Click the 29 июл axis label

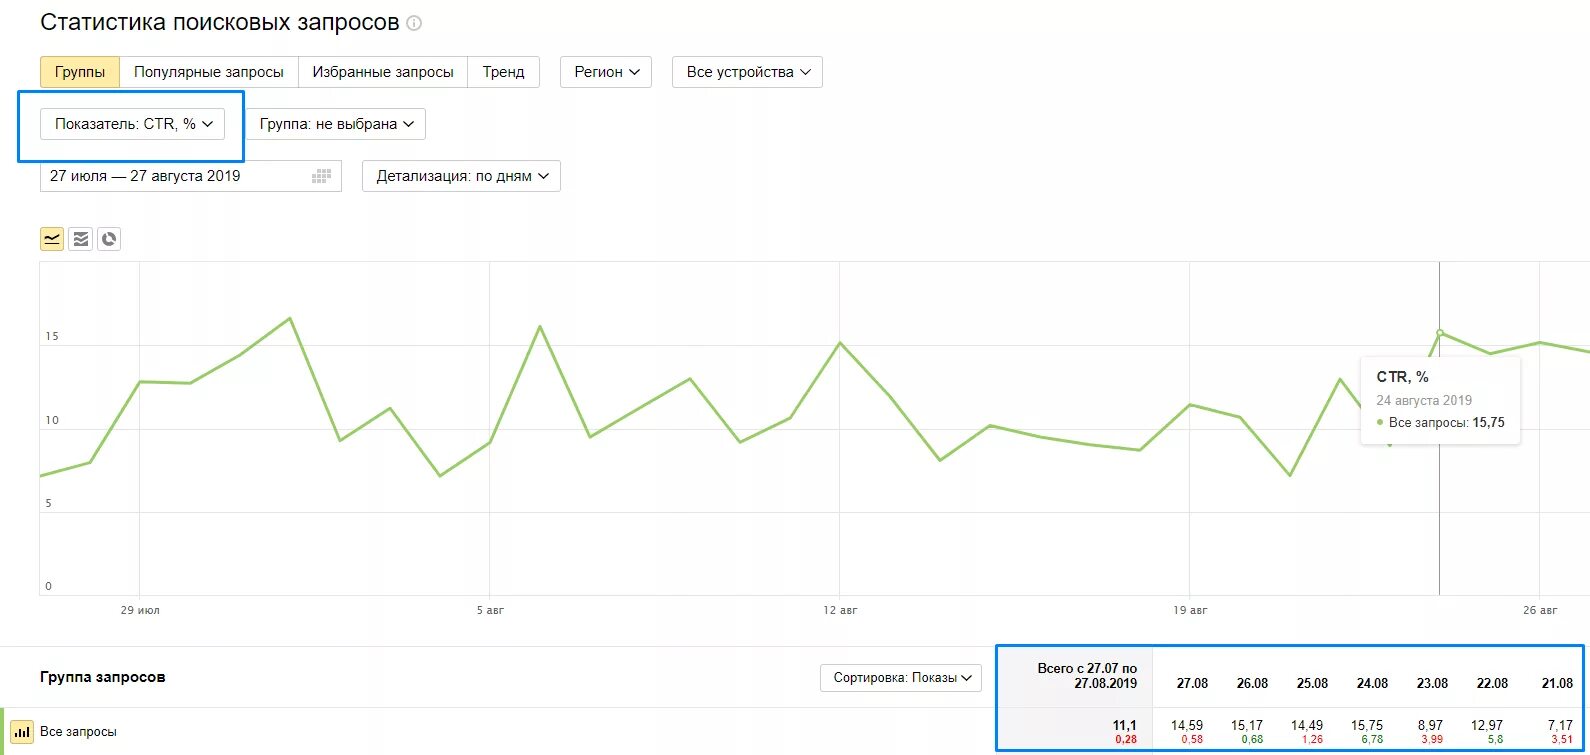140,610
